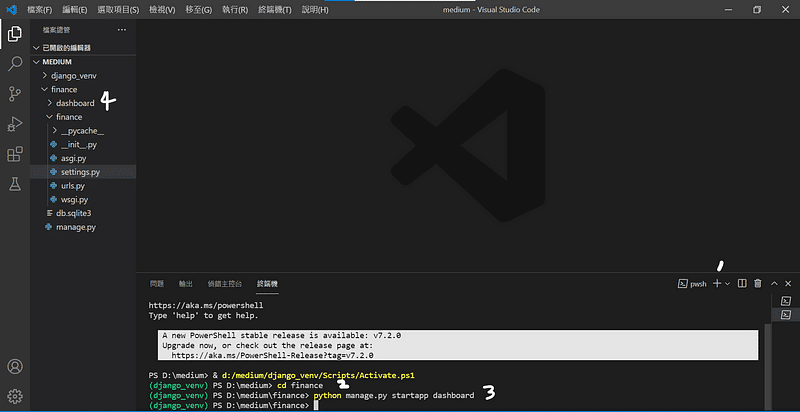The image size is (800, 412).
Task: Open the Manage gear icon
Action: click(15, 396)
